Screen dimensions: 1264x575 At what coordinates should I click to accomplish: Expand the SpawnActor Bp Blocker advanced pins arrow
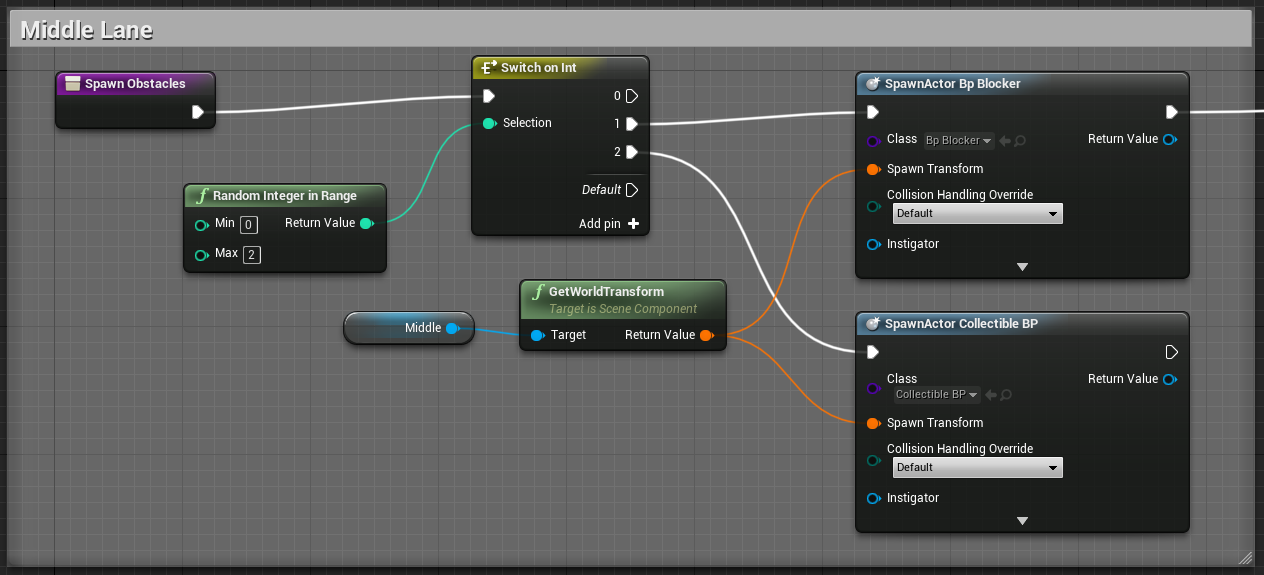point(1022,267)
